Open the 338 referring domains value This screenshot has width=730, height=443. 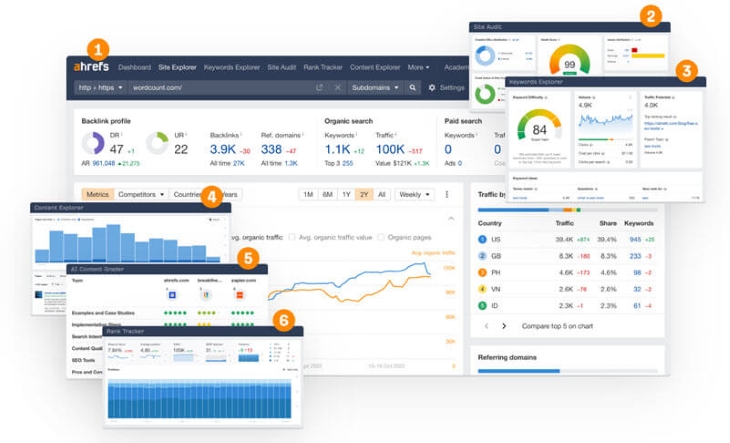pyautogui.click(x=271, y=149)
